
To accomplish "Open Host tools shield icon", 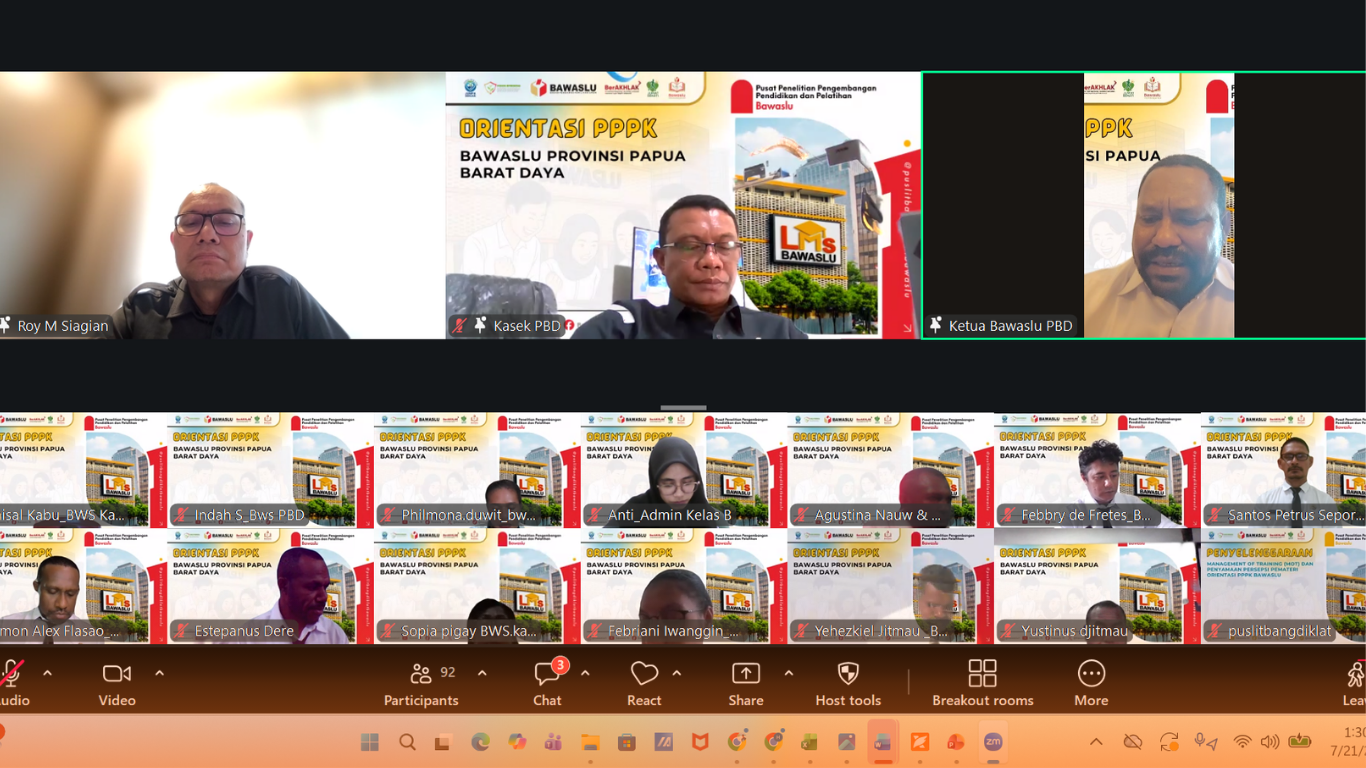I will (x=848, y=684).
